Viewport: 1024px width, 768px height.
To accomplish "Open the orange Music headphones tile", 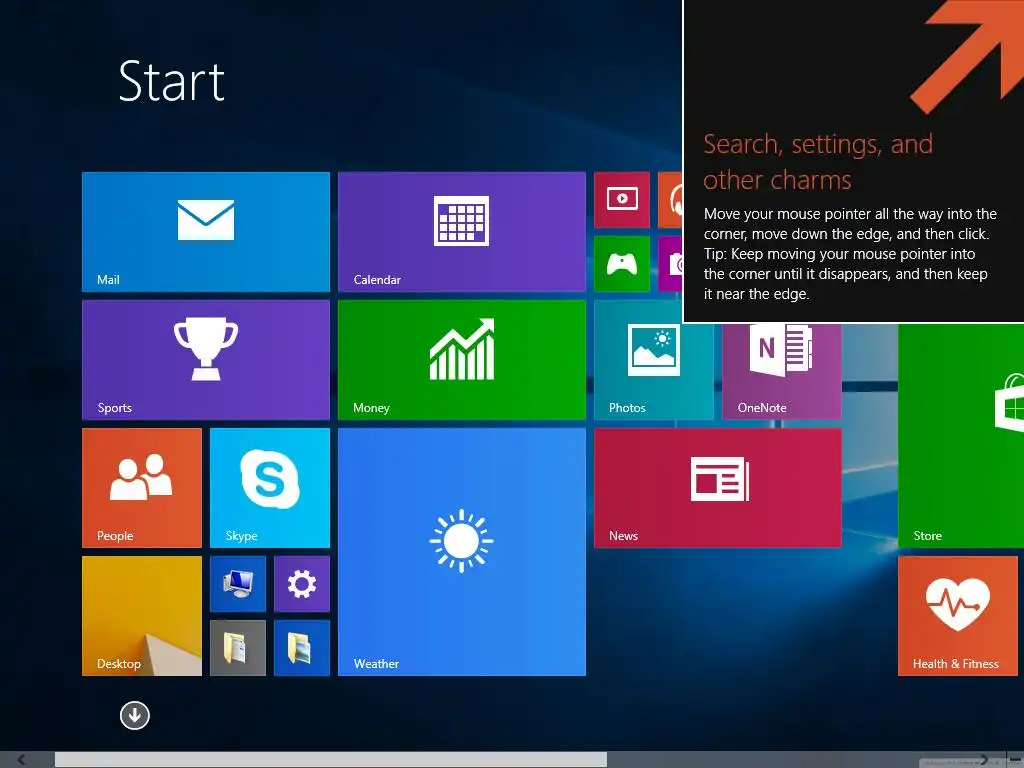I will pos(671,200).
